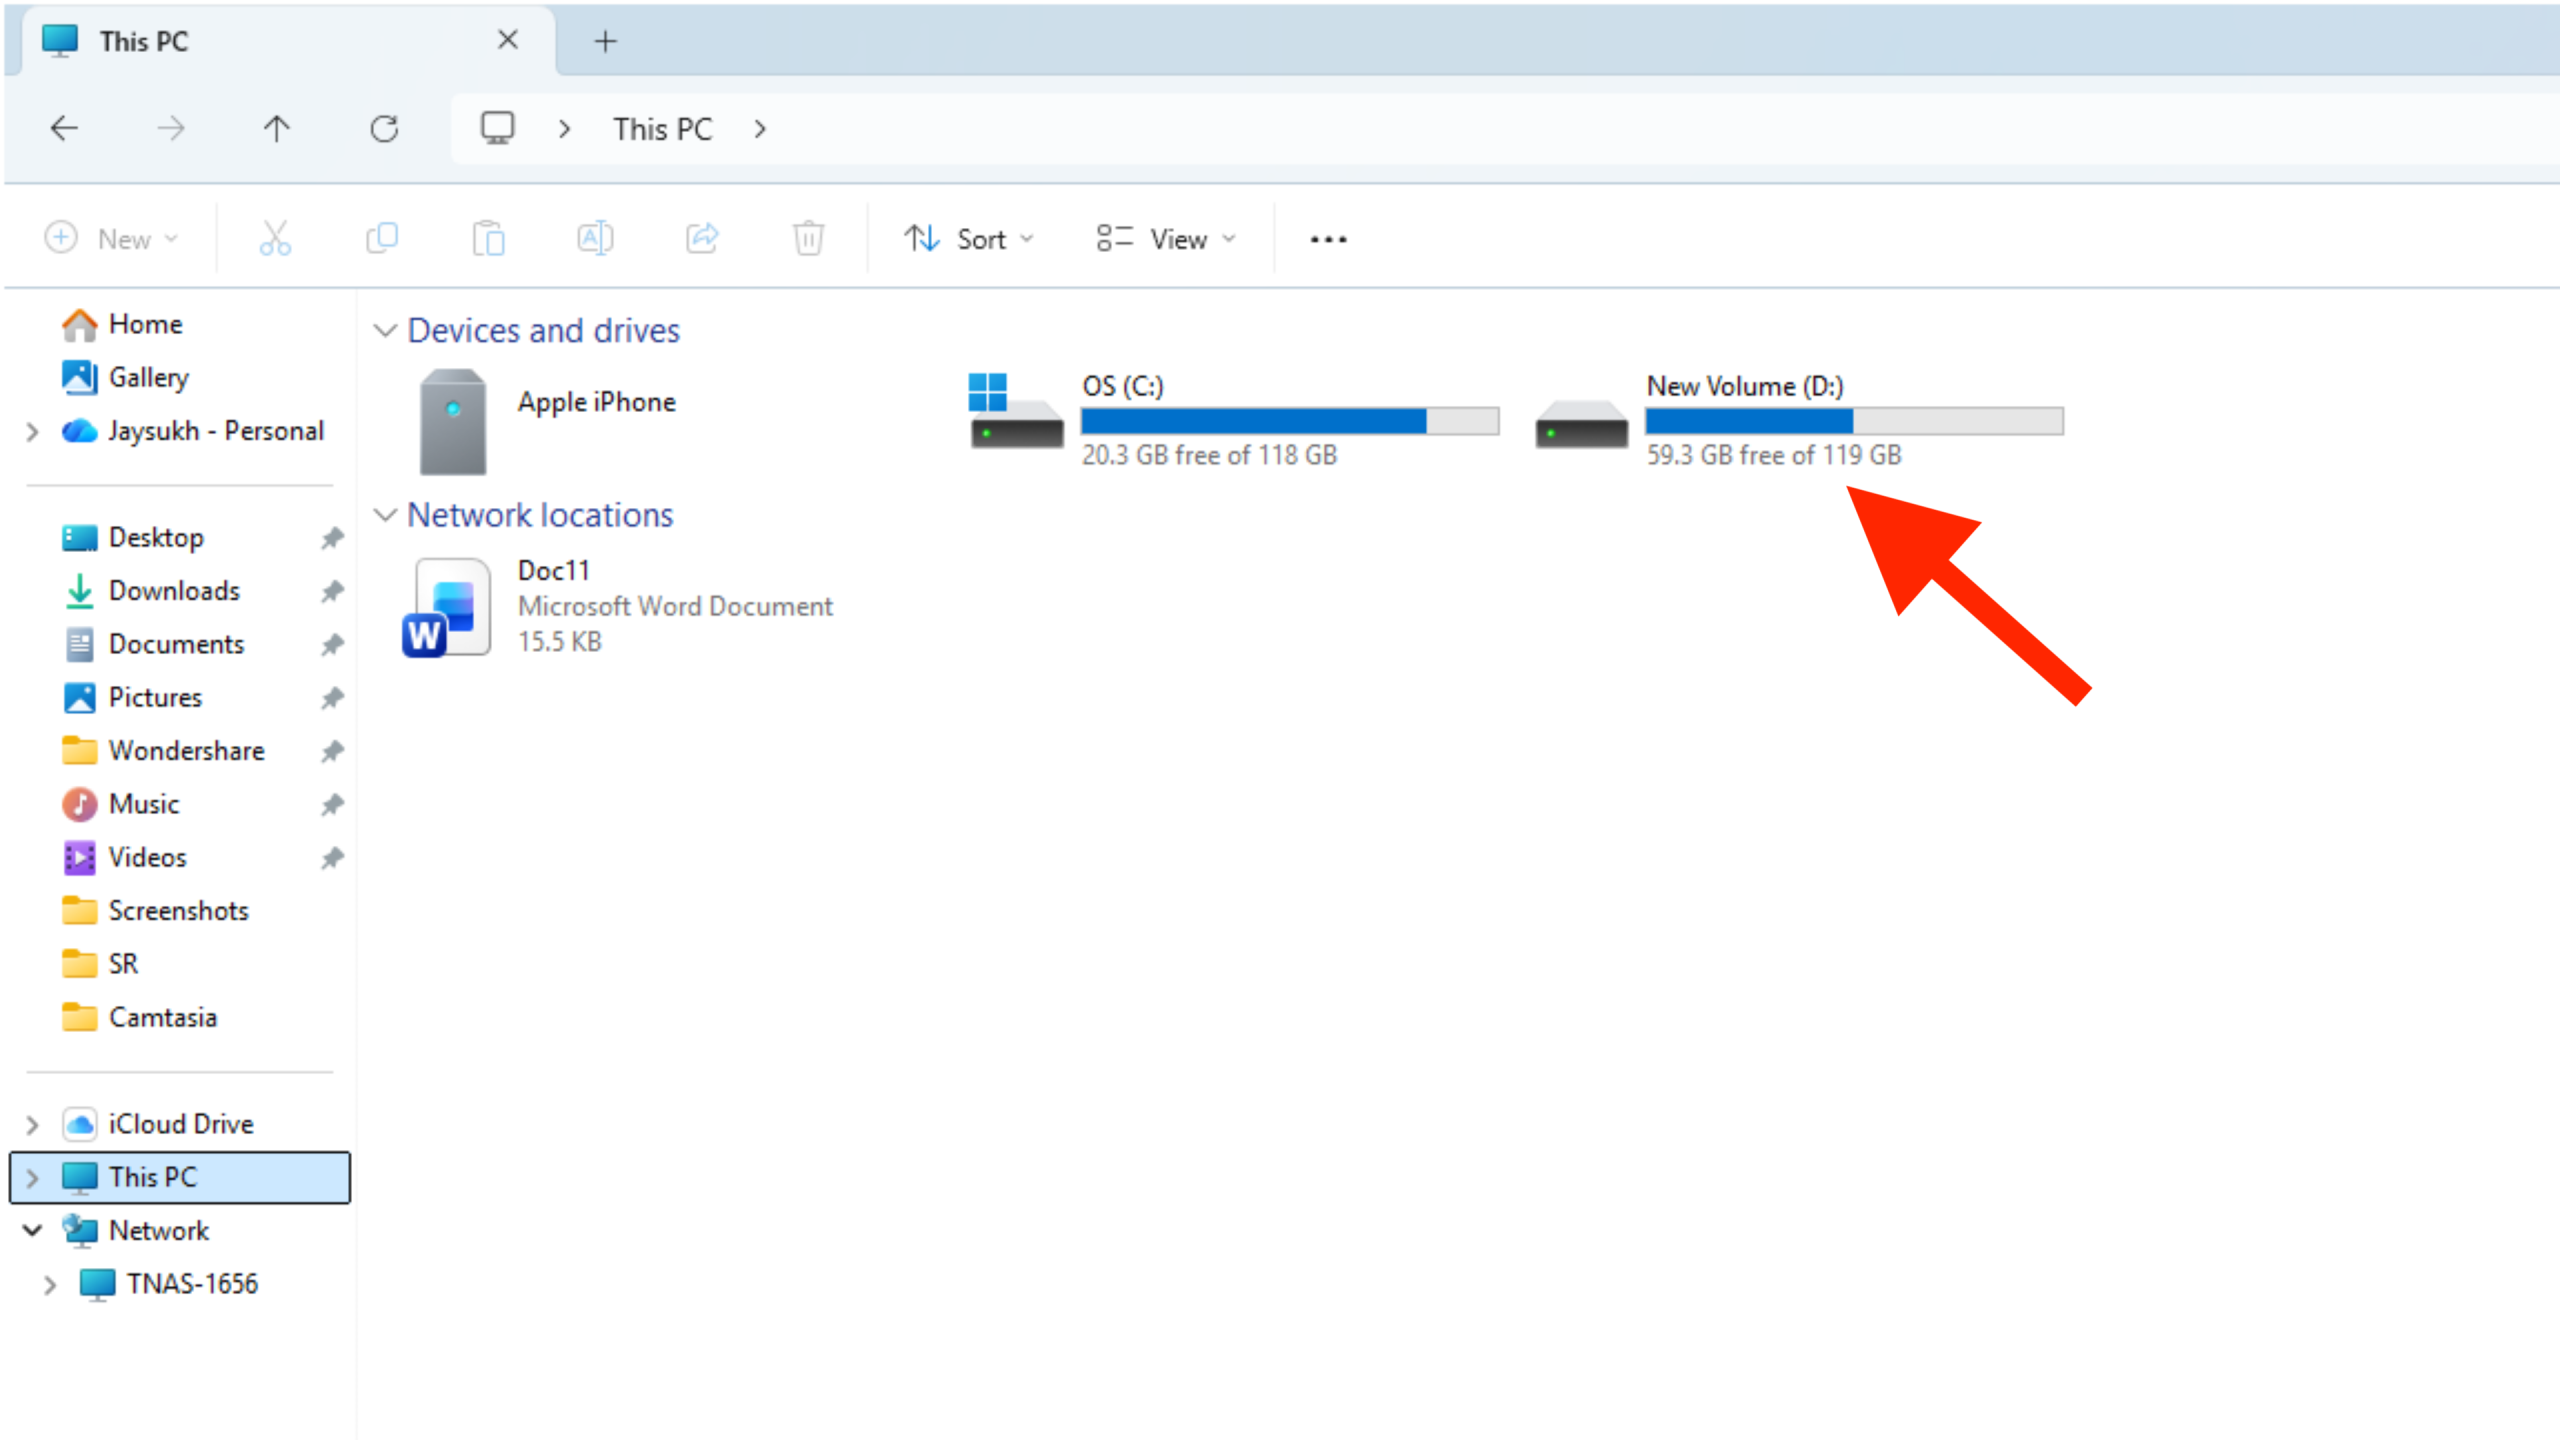The image size is (2560, 1440).
Task: Open the View dropdown
Action: click(x=1166, y=239)
